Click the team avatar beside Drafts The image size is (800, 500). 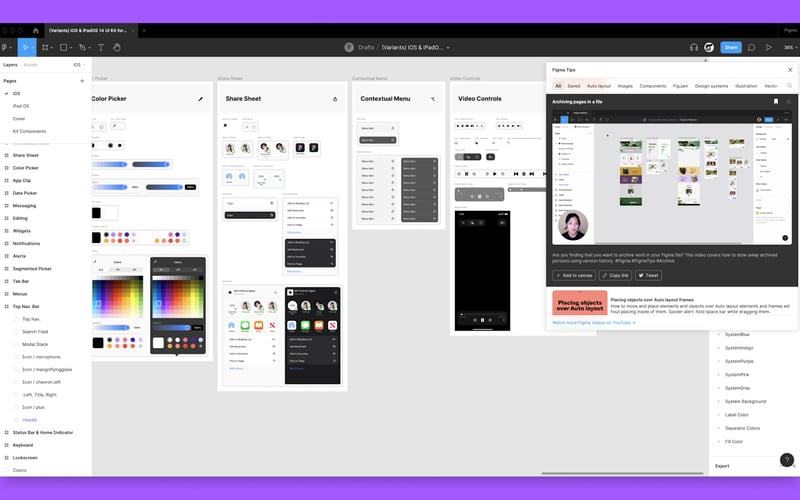[349, 47]
